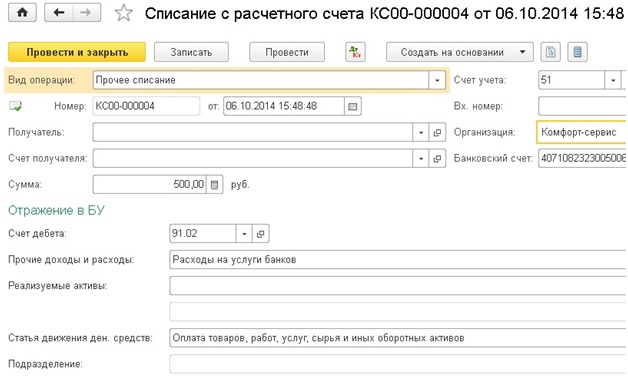Click the Номер field КС00-000004
The height and width of the screenshot is (387, 628).
point(146,106)
